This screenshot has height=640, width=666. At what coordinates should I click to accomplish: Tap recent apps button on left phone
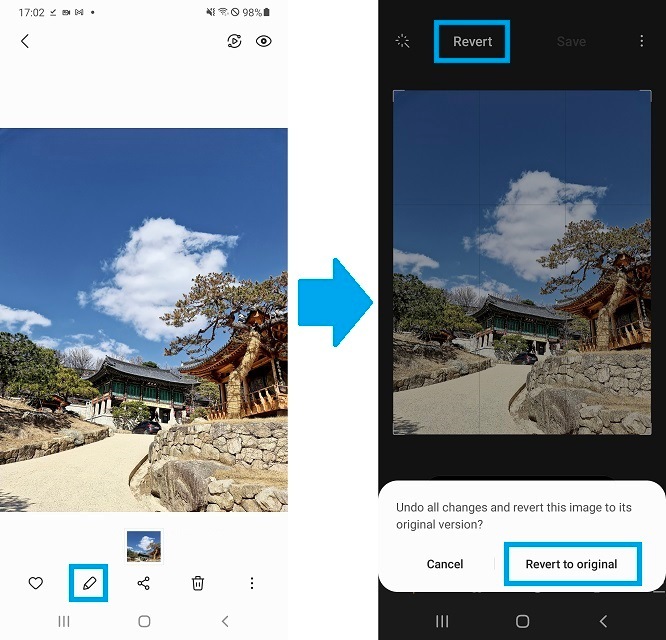[x=64, y=622]
